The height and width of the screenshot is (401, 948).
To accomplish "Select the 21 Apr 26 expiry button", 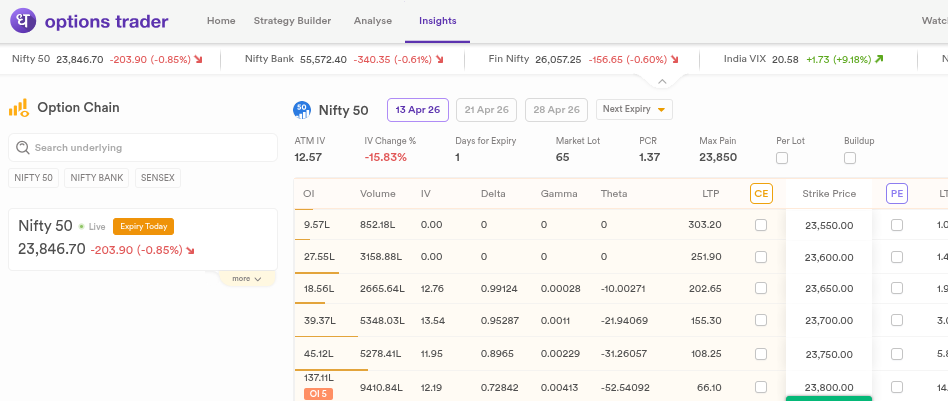I will coord(487,109).
